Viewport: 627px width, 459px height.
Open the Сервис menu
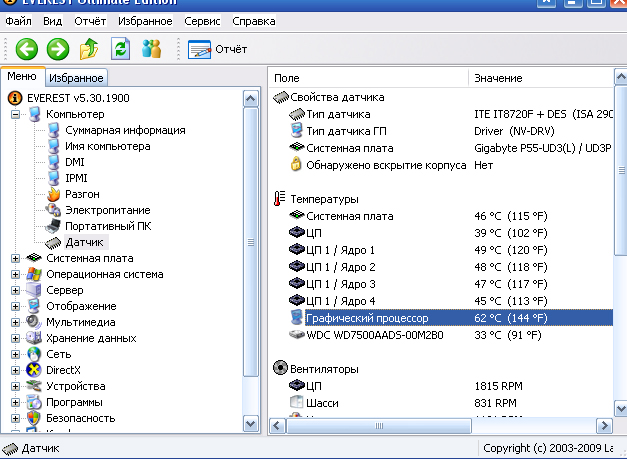[x=201, y=21]
